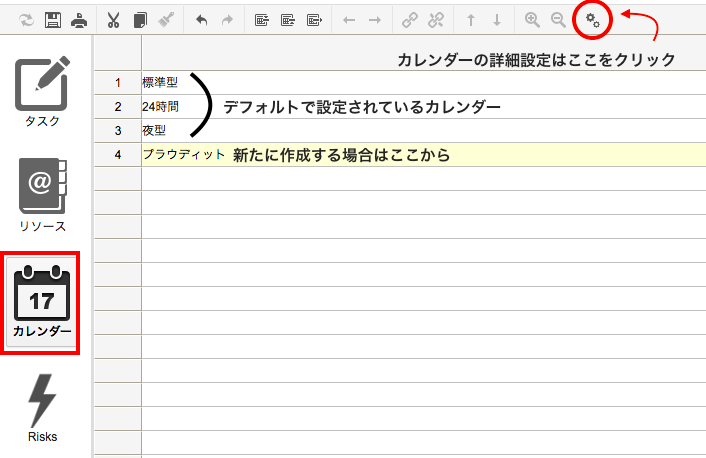Link tasks with the chain icon
Screen dimensions: 706x458
[410, 20]
